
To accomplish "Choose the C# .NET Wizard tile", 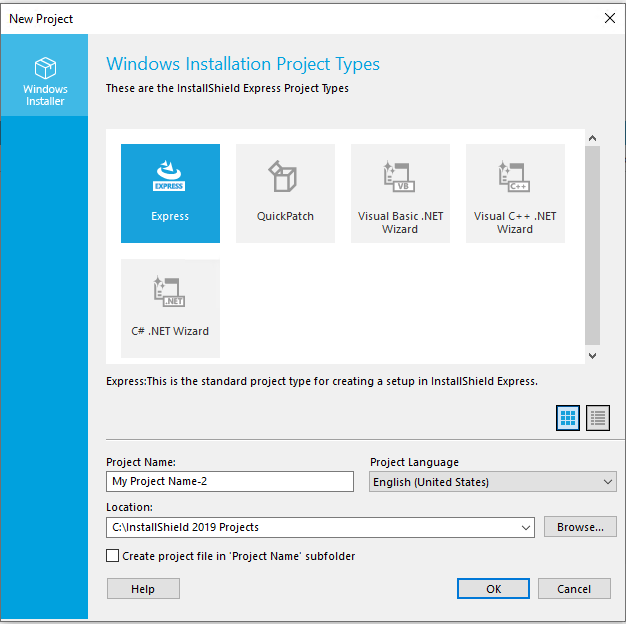I will 170,308.
